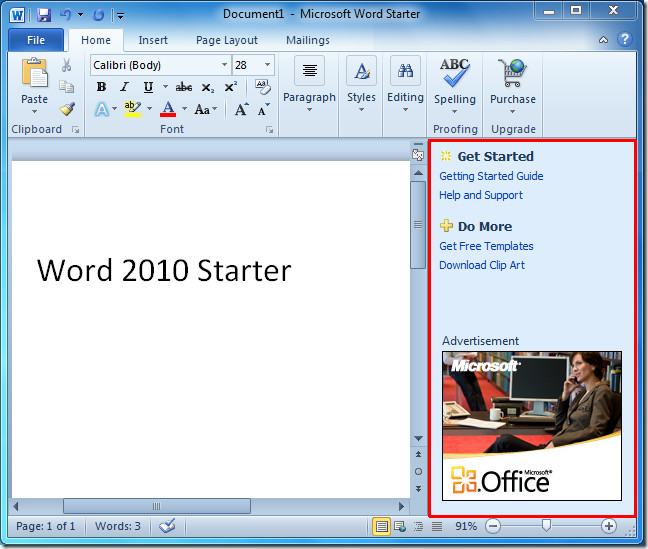
Task: Toggle the ruler icon above the scrollbar
Action: pos(418,155)
